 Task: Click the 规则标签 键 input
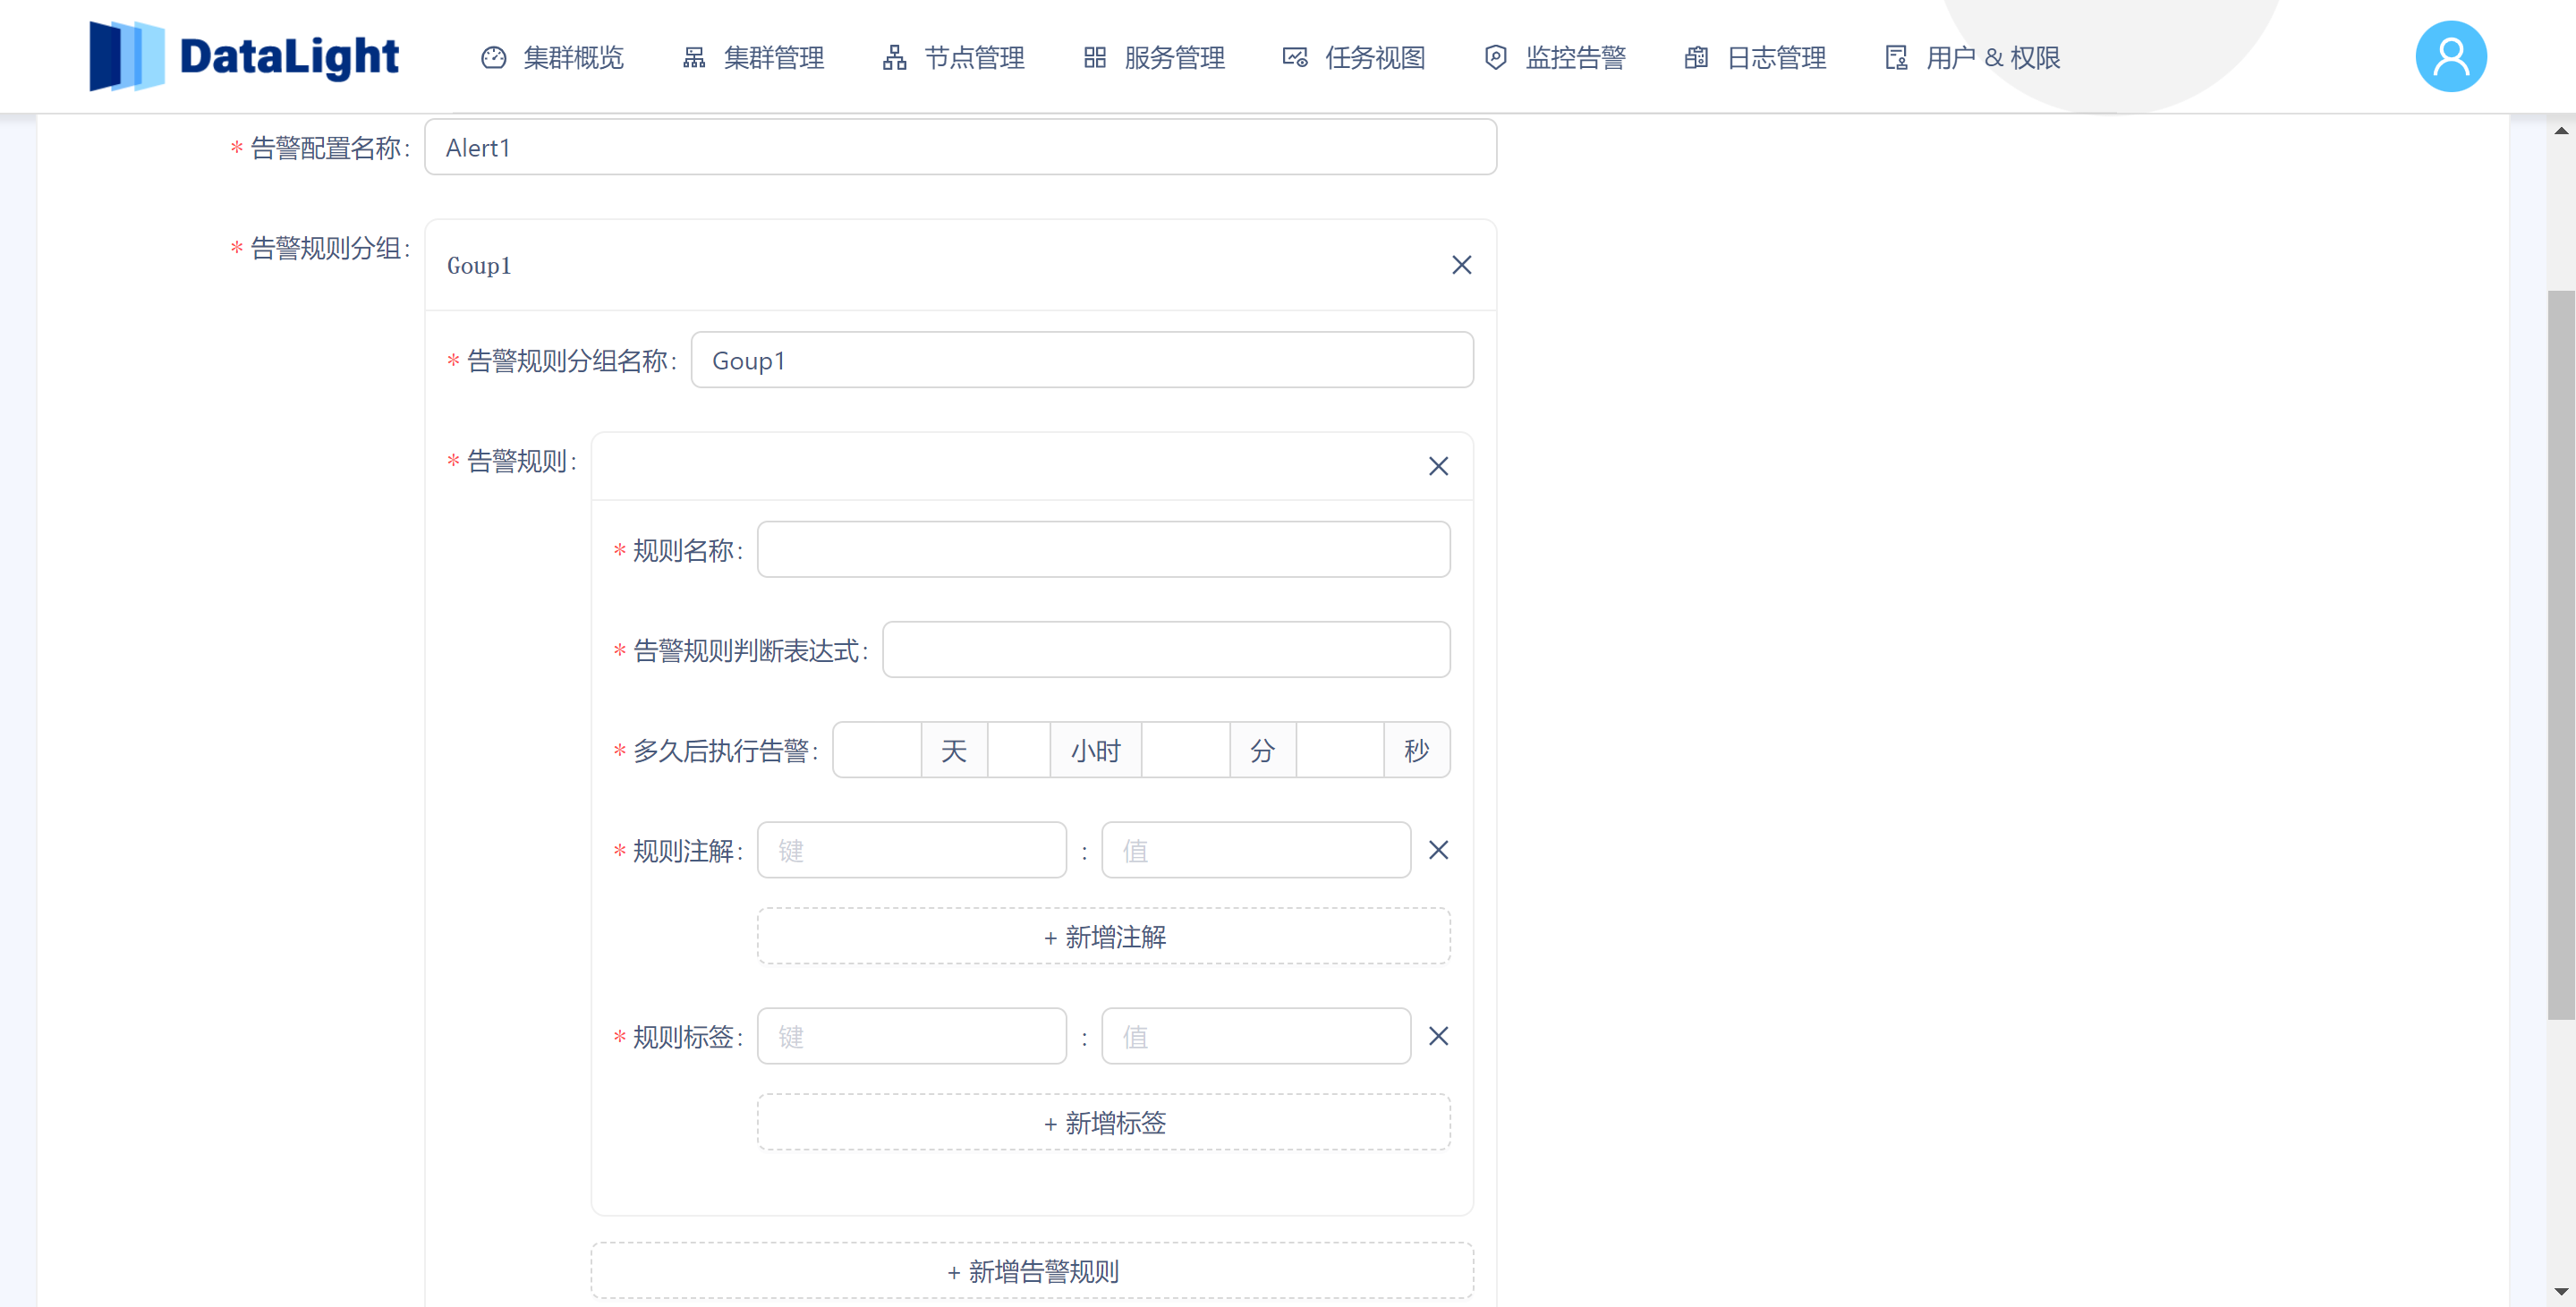[x=912, y=1036]
